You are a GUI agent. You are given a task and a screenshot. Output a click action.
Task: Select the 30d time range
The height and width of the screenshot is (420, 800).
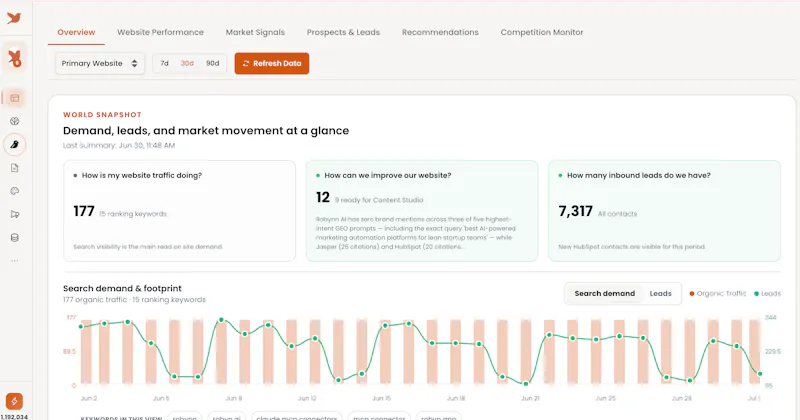click(187, 63)
